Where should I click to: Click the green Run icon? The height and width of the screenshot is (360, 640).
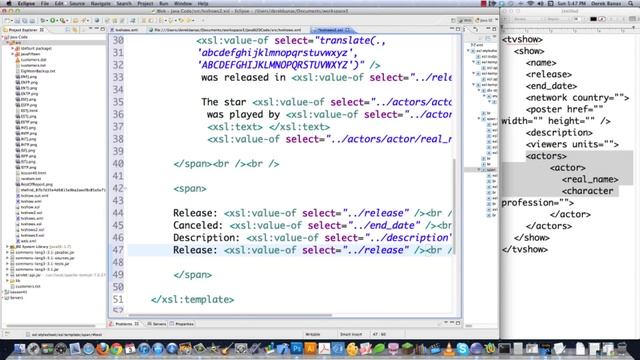click(x=52, y=20)
